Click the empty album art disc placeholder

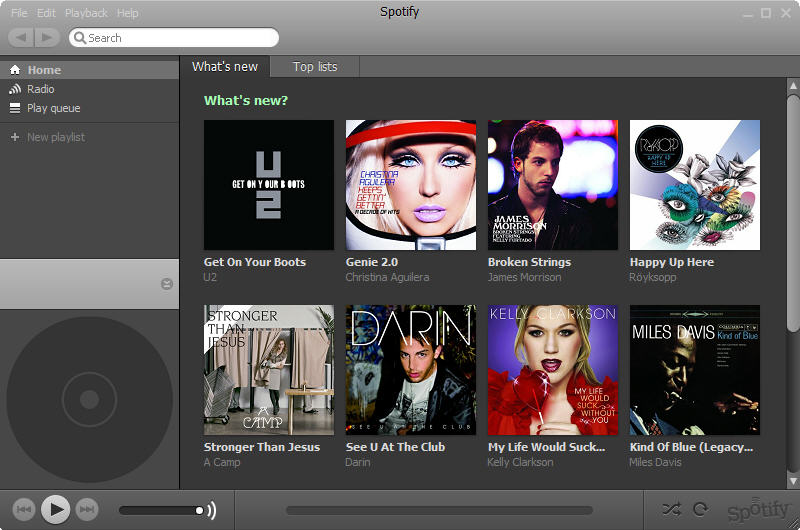pos(89,399)
